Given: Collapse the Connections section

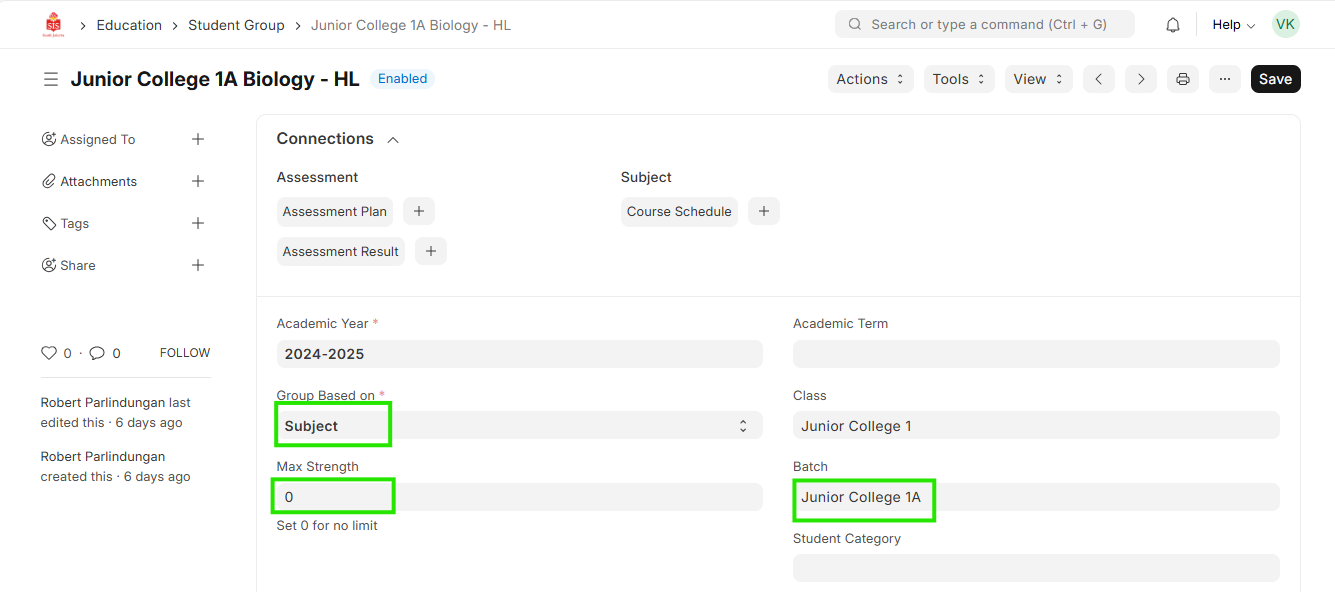Looking at the screenshot, I should 393,140.
